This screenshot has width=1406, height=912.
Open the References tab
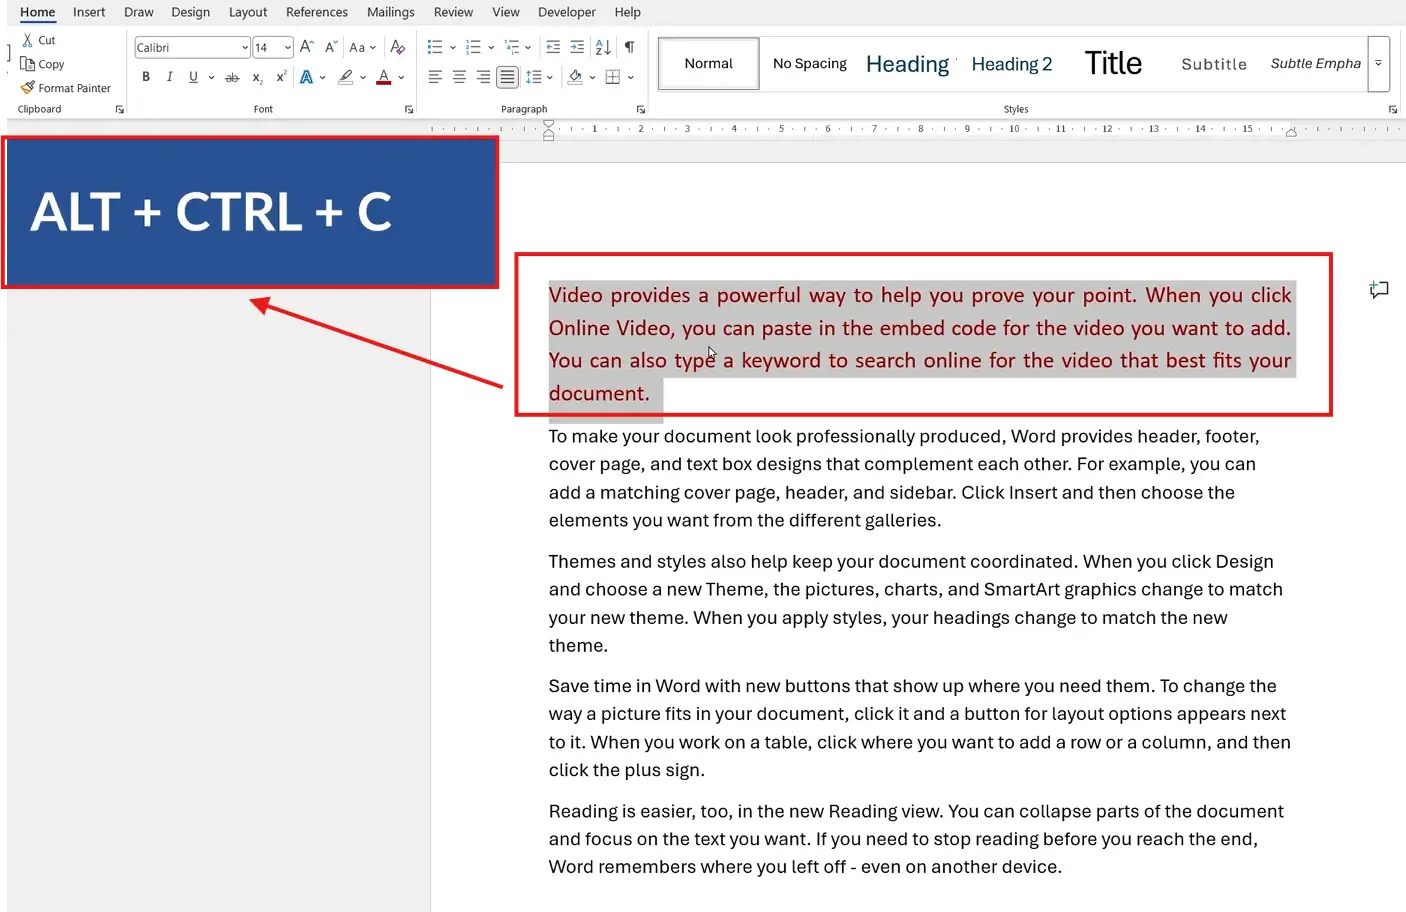click(x=317, y=12)
